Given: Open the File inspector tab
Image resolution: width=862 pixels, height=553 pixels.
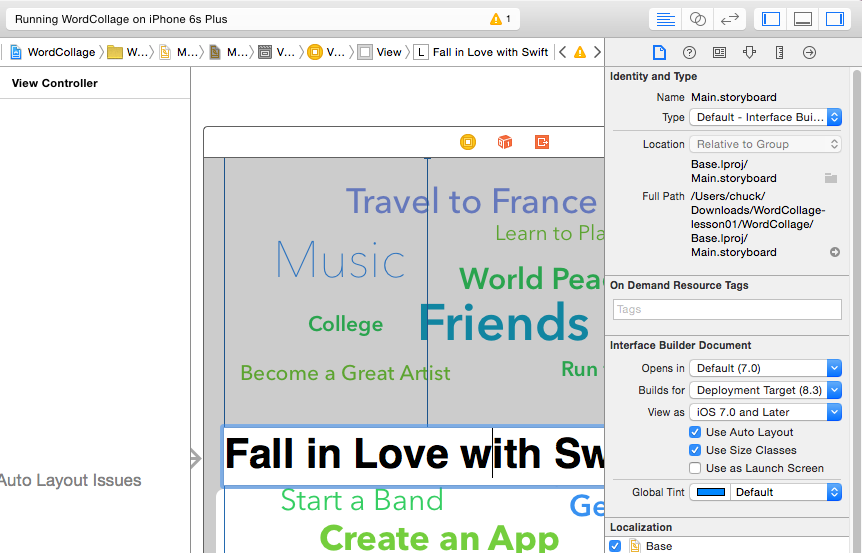Looking at the screenshot, I should [659, 53].
